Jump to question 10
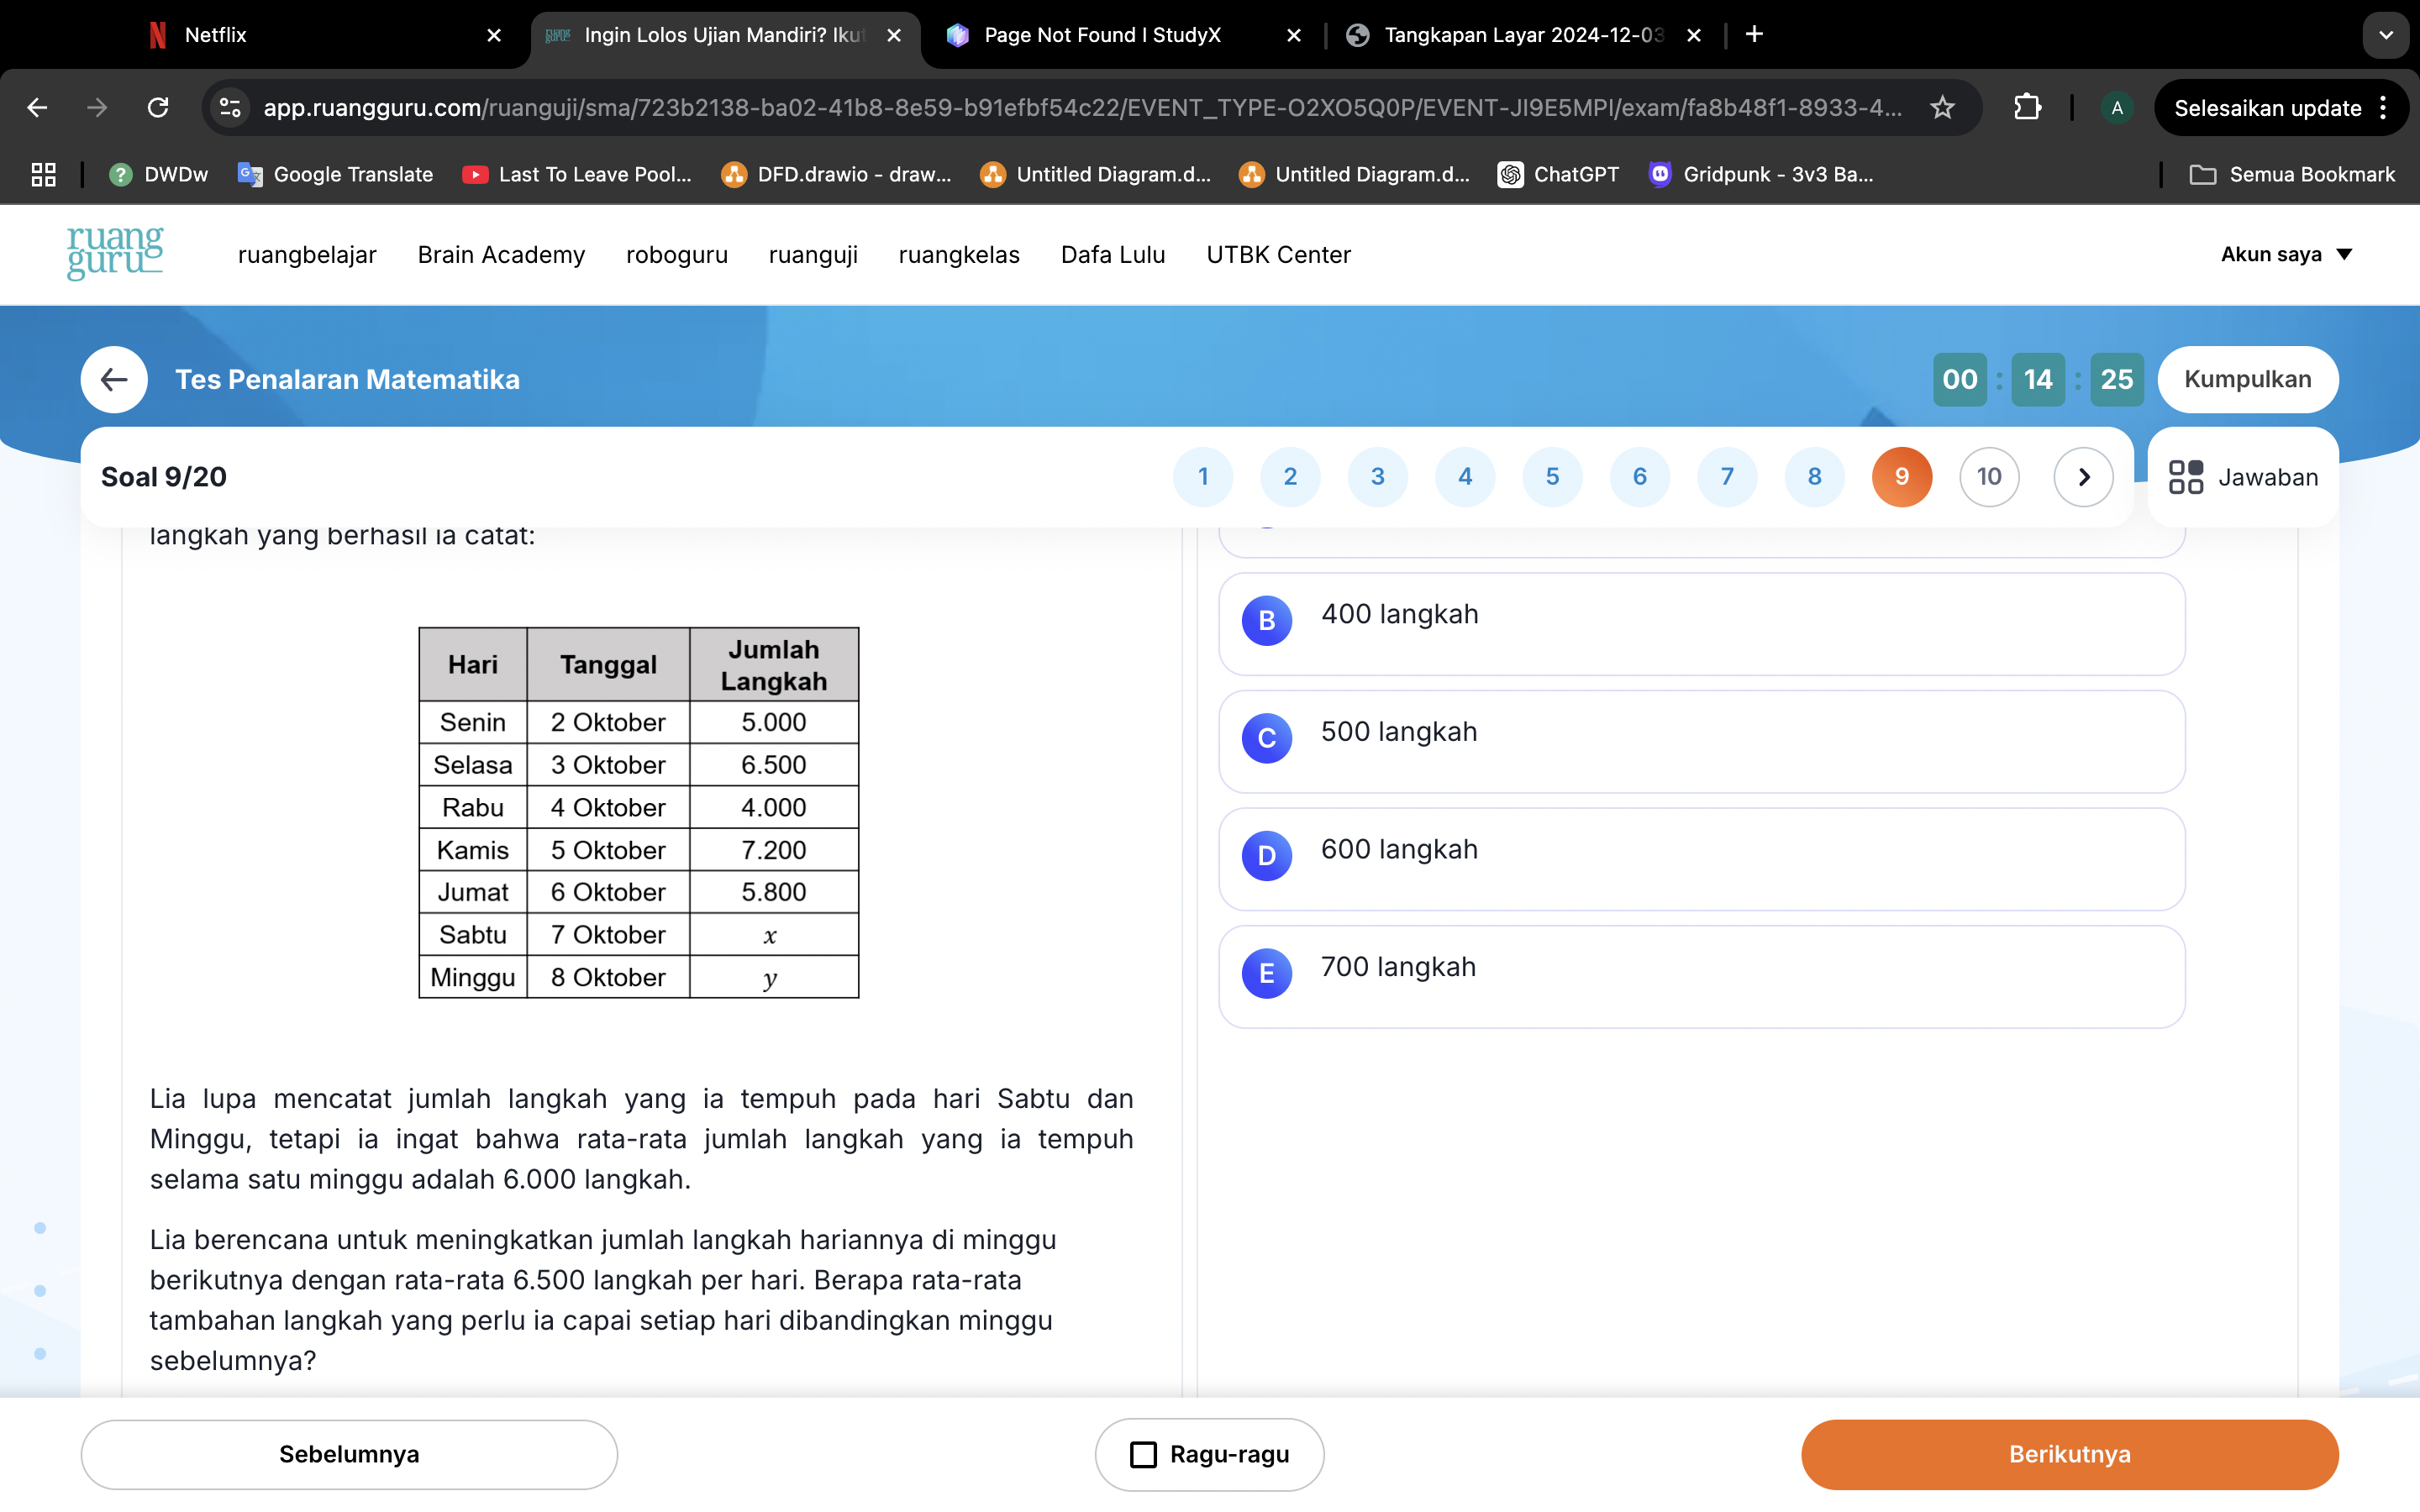This screenshot has width=2420, height=1512. 1989,477
